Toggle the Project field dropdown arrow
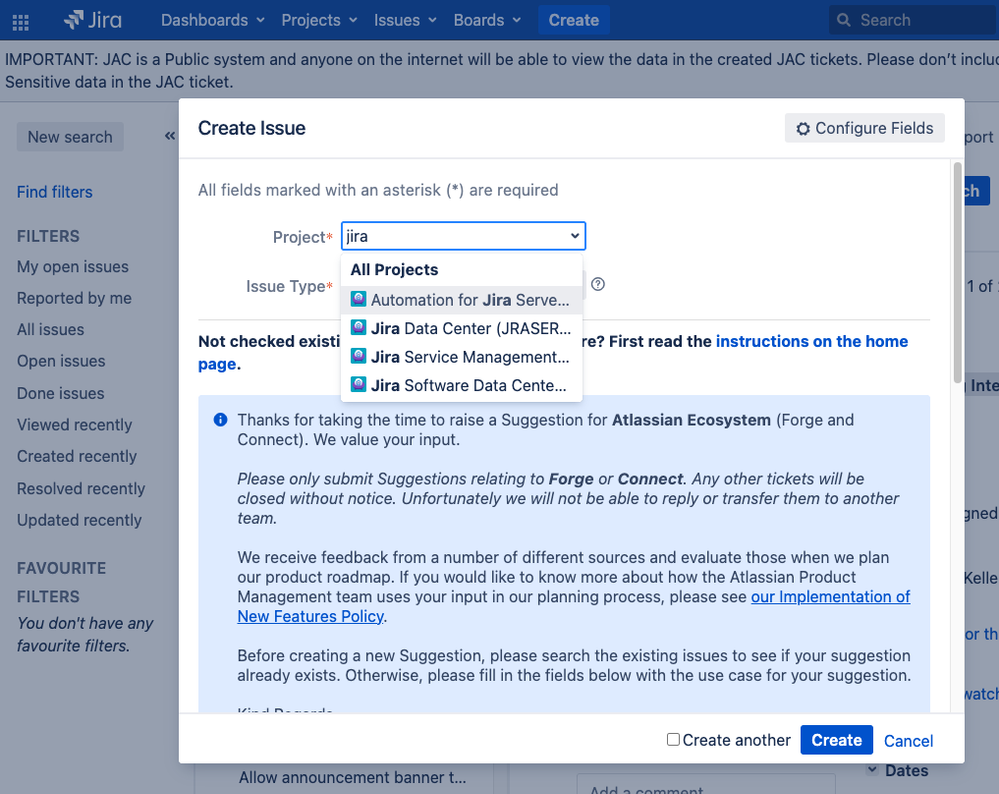 (575, 236)
